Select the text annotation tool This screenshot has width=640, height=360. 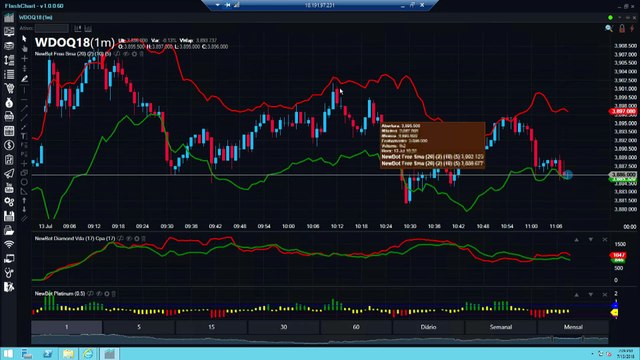(24, 136)
